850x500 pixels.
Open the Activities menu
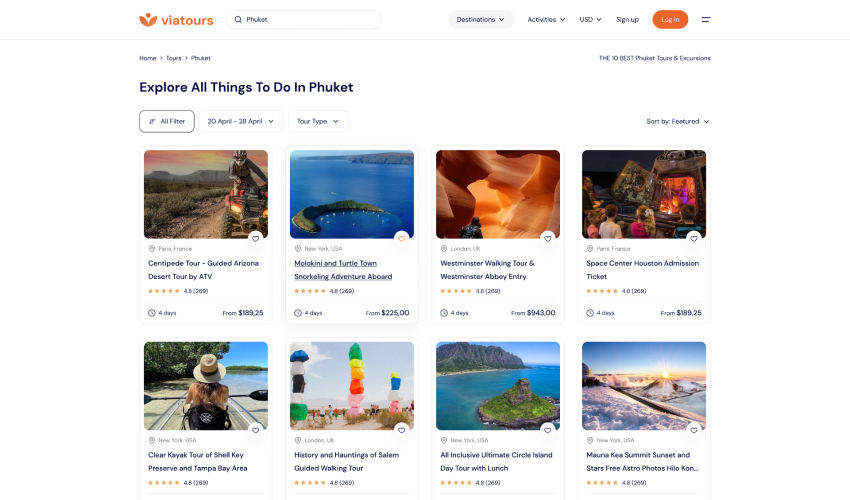click(x=546, y=19)
